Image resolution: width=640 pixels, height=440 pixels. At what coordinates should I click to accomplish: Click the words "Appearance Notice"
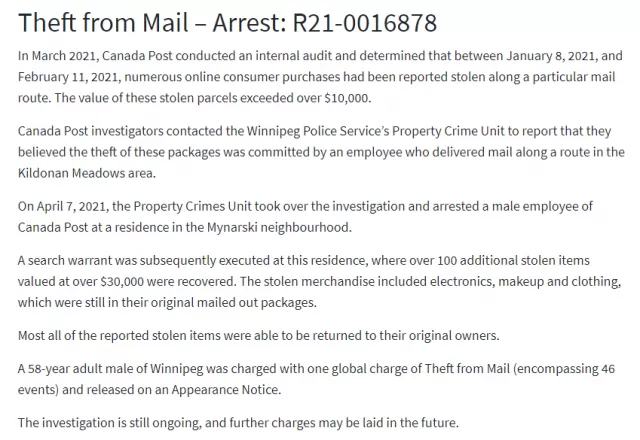[226, 390]
